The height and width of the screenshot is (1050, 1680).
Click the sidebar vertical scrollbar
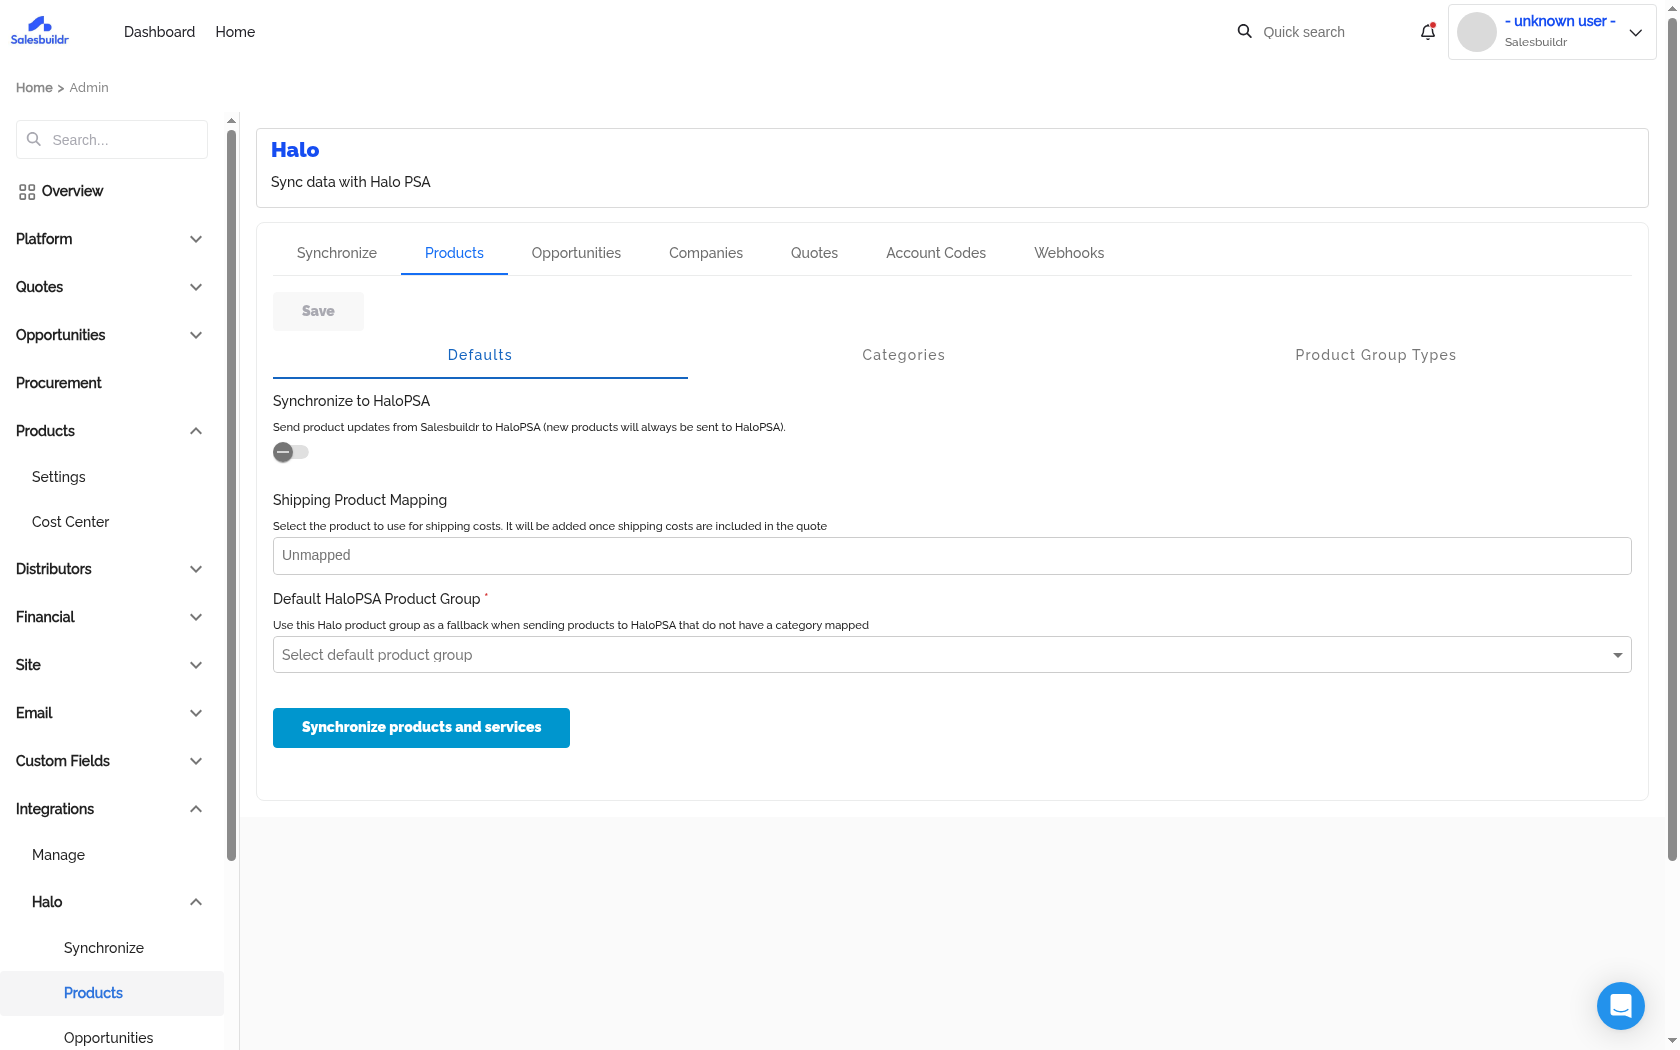(231, 495)
